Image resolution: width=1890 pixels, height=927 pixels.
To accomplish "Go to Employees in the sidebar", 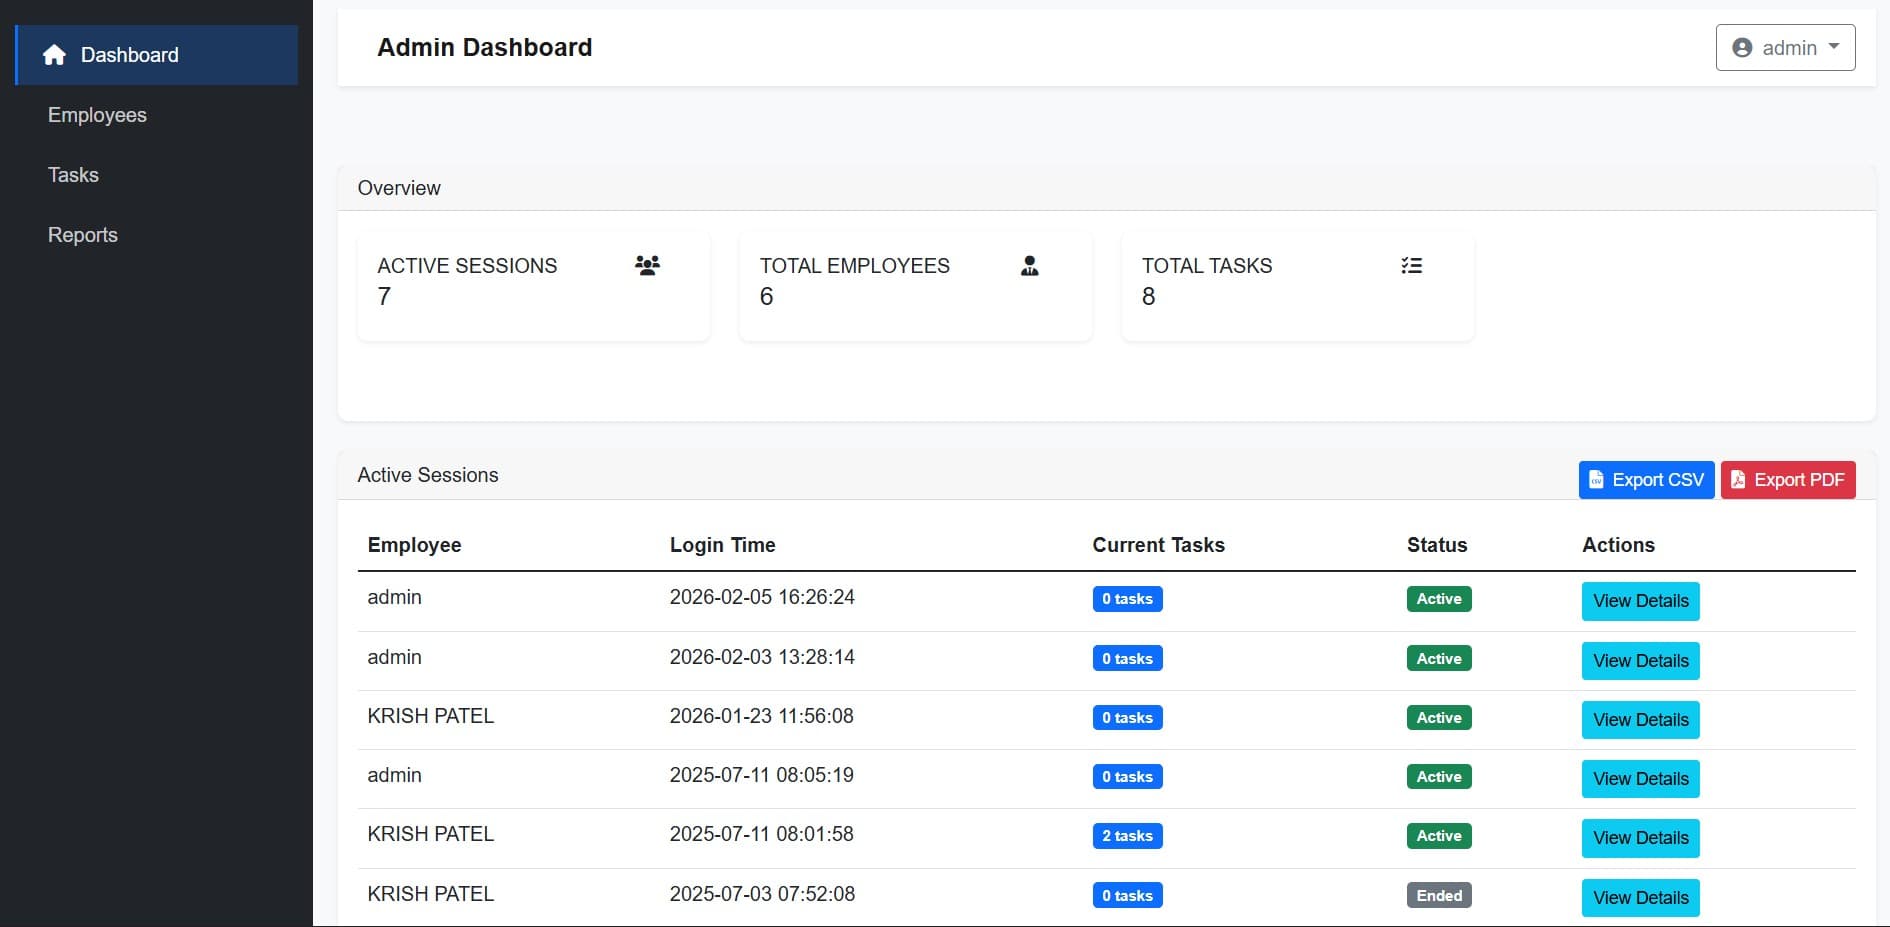I will coord(97,115).
